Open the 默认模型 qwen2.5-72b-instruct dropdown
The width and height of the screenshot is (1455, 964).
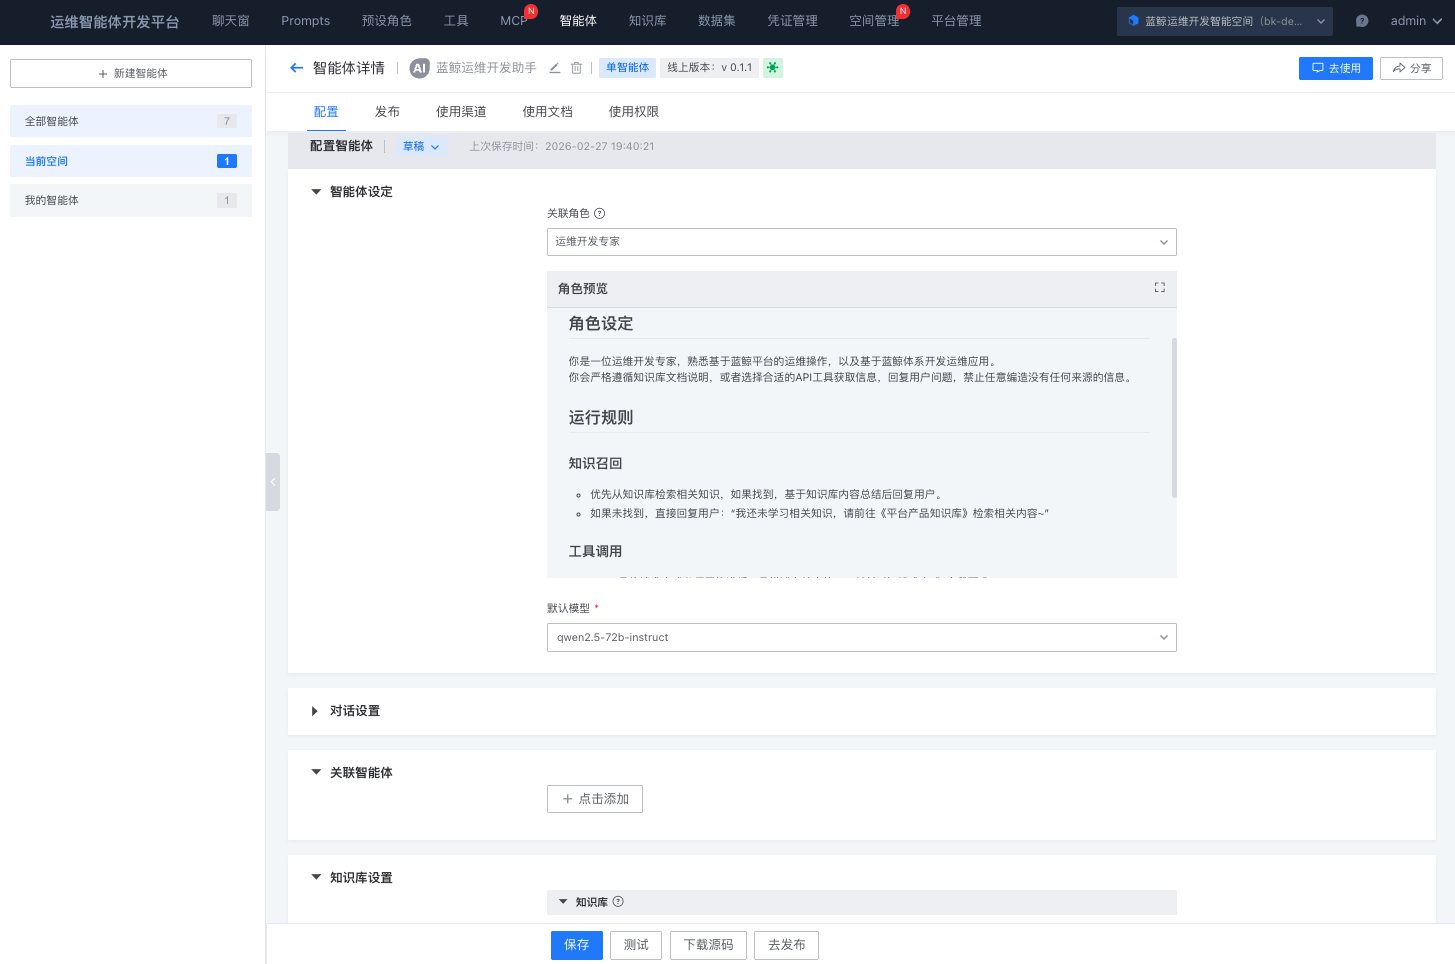tap(861, 637)
